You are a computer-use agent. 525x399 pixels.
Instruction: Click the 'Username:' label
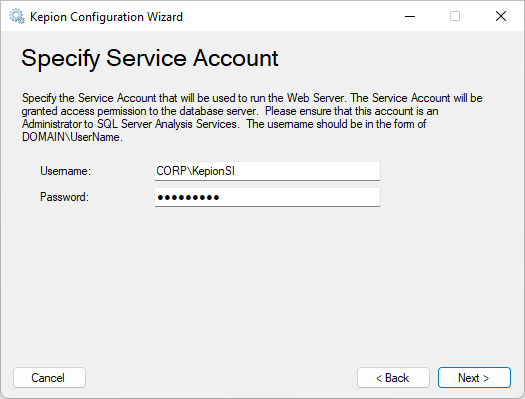click(x=65, y=171)
